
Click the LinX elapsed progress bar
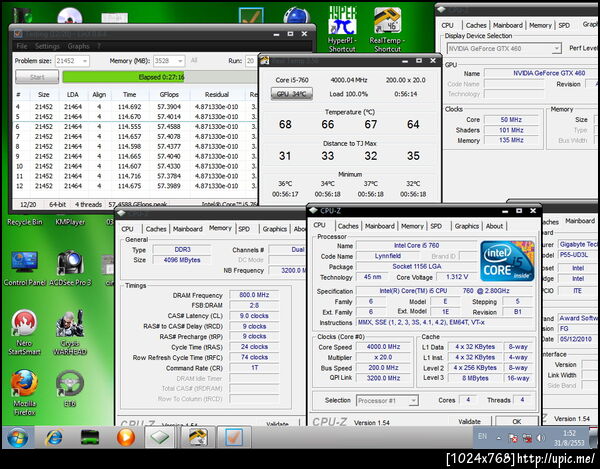[160, 77]
